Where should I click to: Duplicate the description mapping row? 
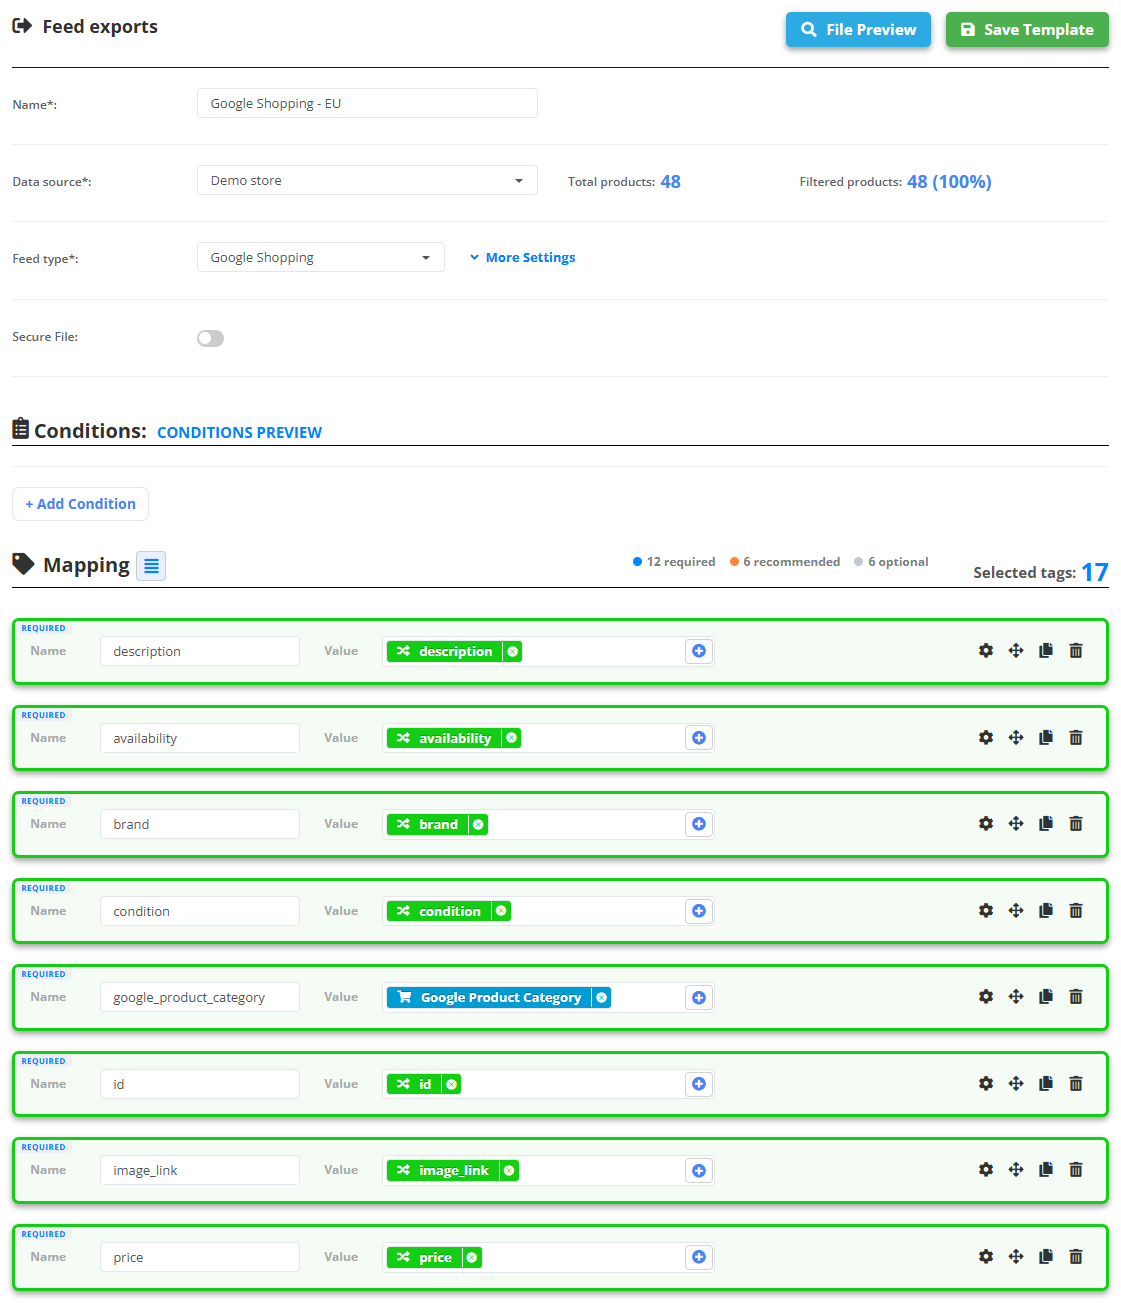pyautogui.click(x=1046, y=651)
